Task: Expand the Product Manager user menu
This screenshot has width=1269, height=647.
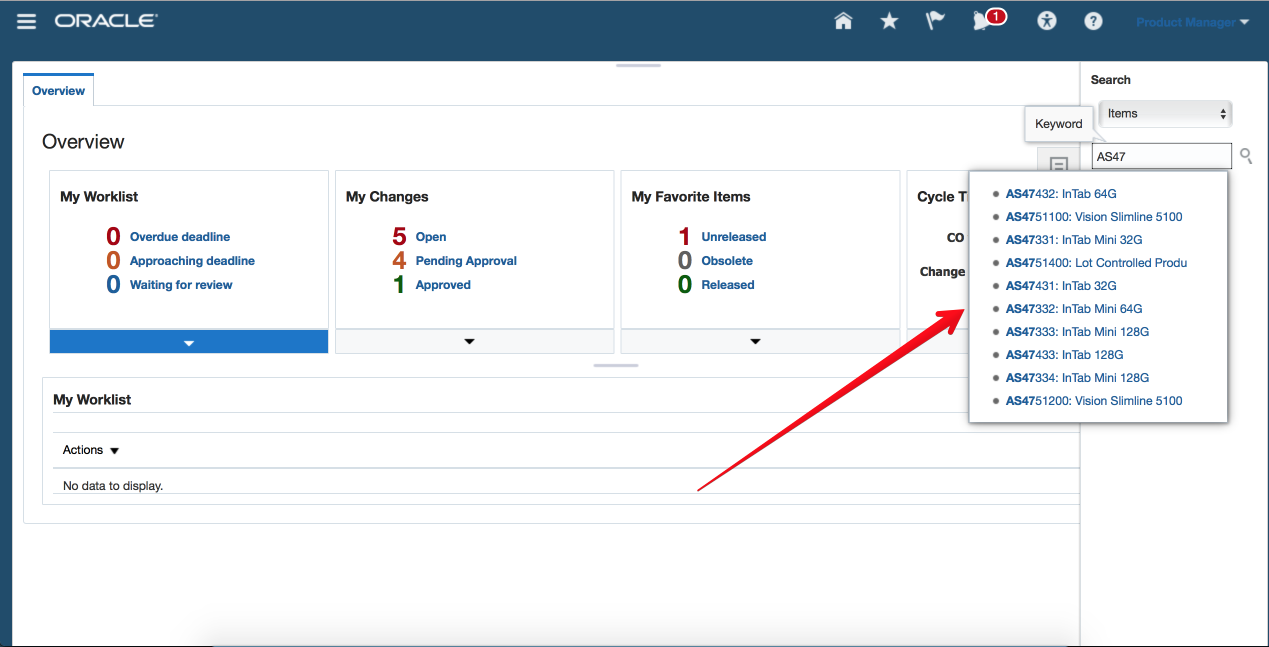Action: tap(1193, 22)
